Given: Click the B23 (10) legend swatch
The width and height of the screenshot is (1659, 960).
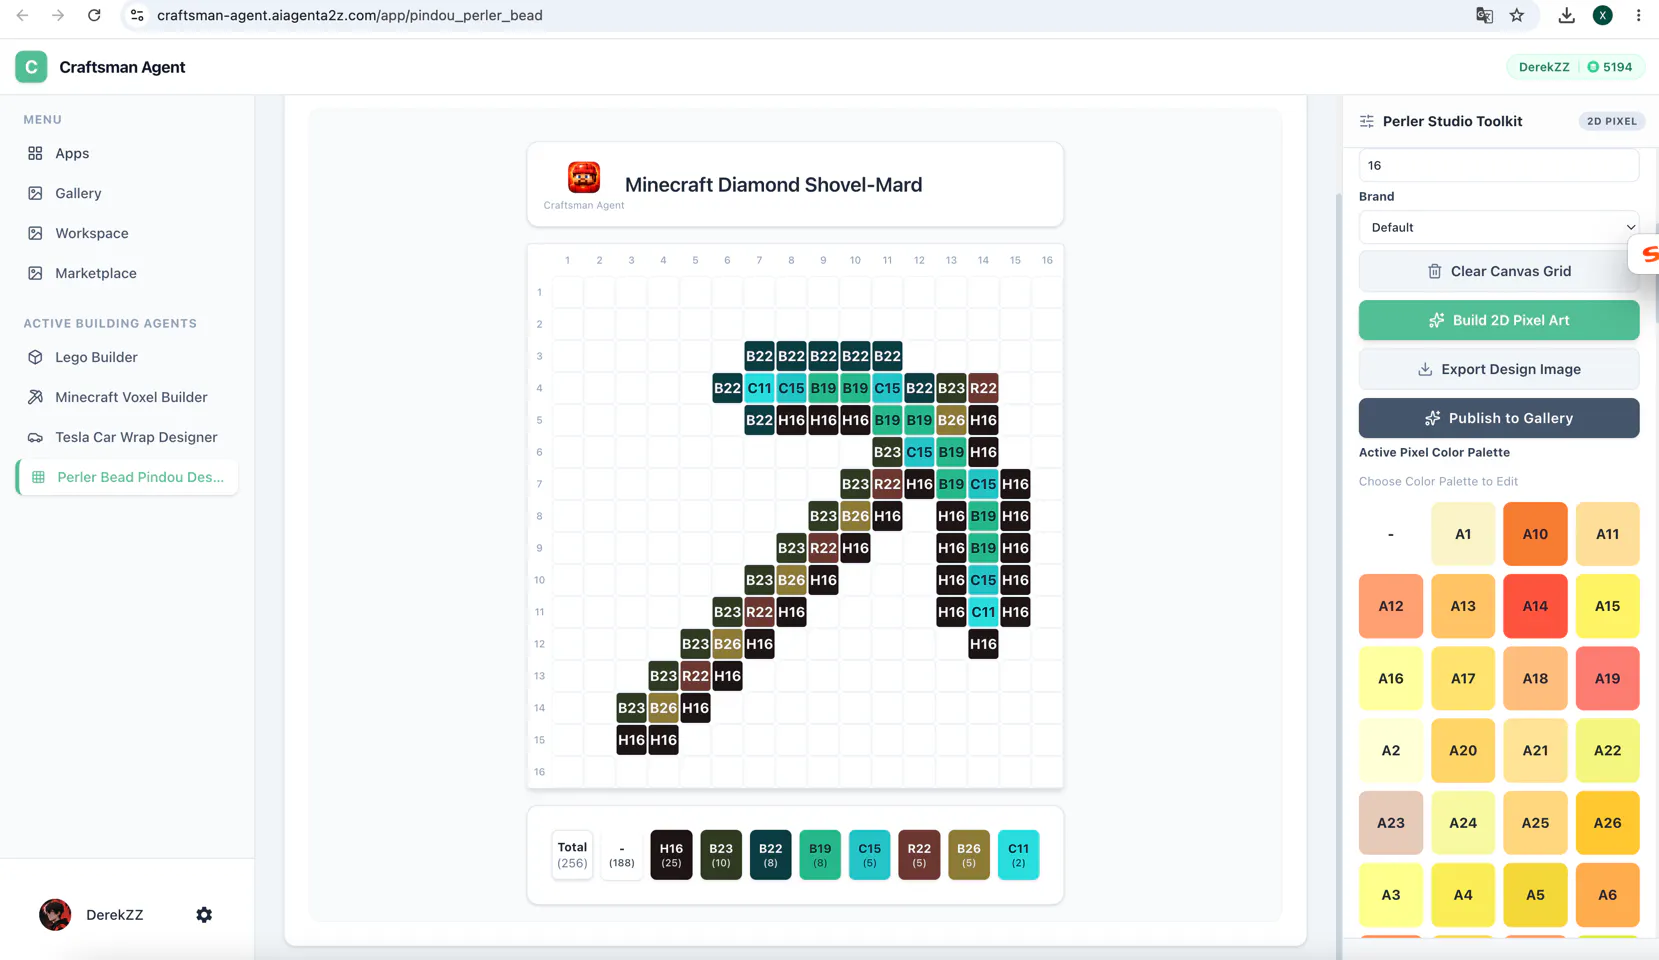Looking at the screenshot, I should (x=721, y=855).
